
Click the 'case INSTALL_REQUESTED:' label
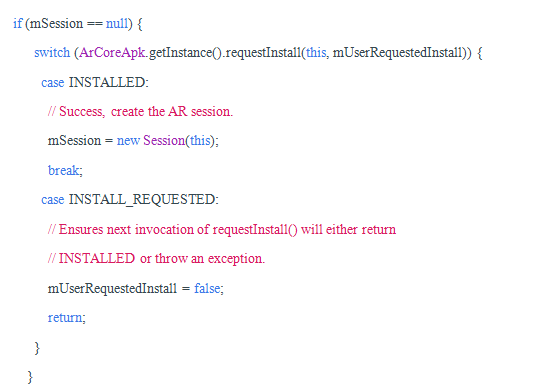click(x=130, y=200)
